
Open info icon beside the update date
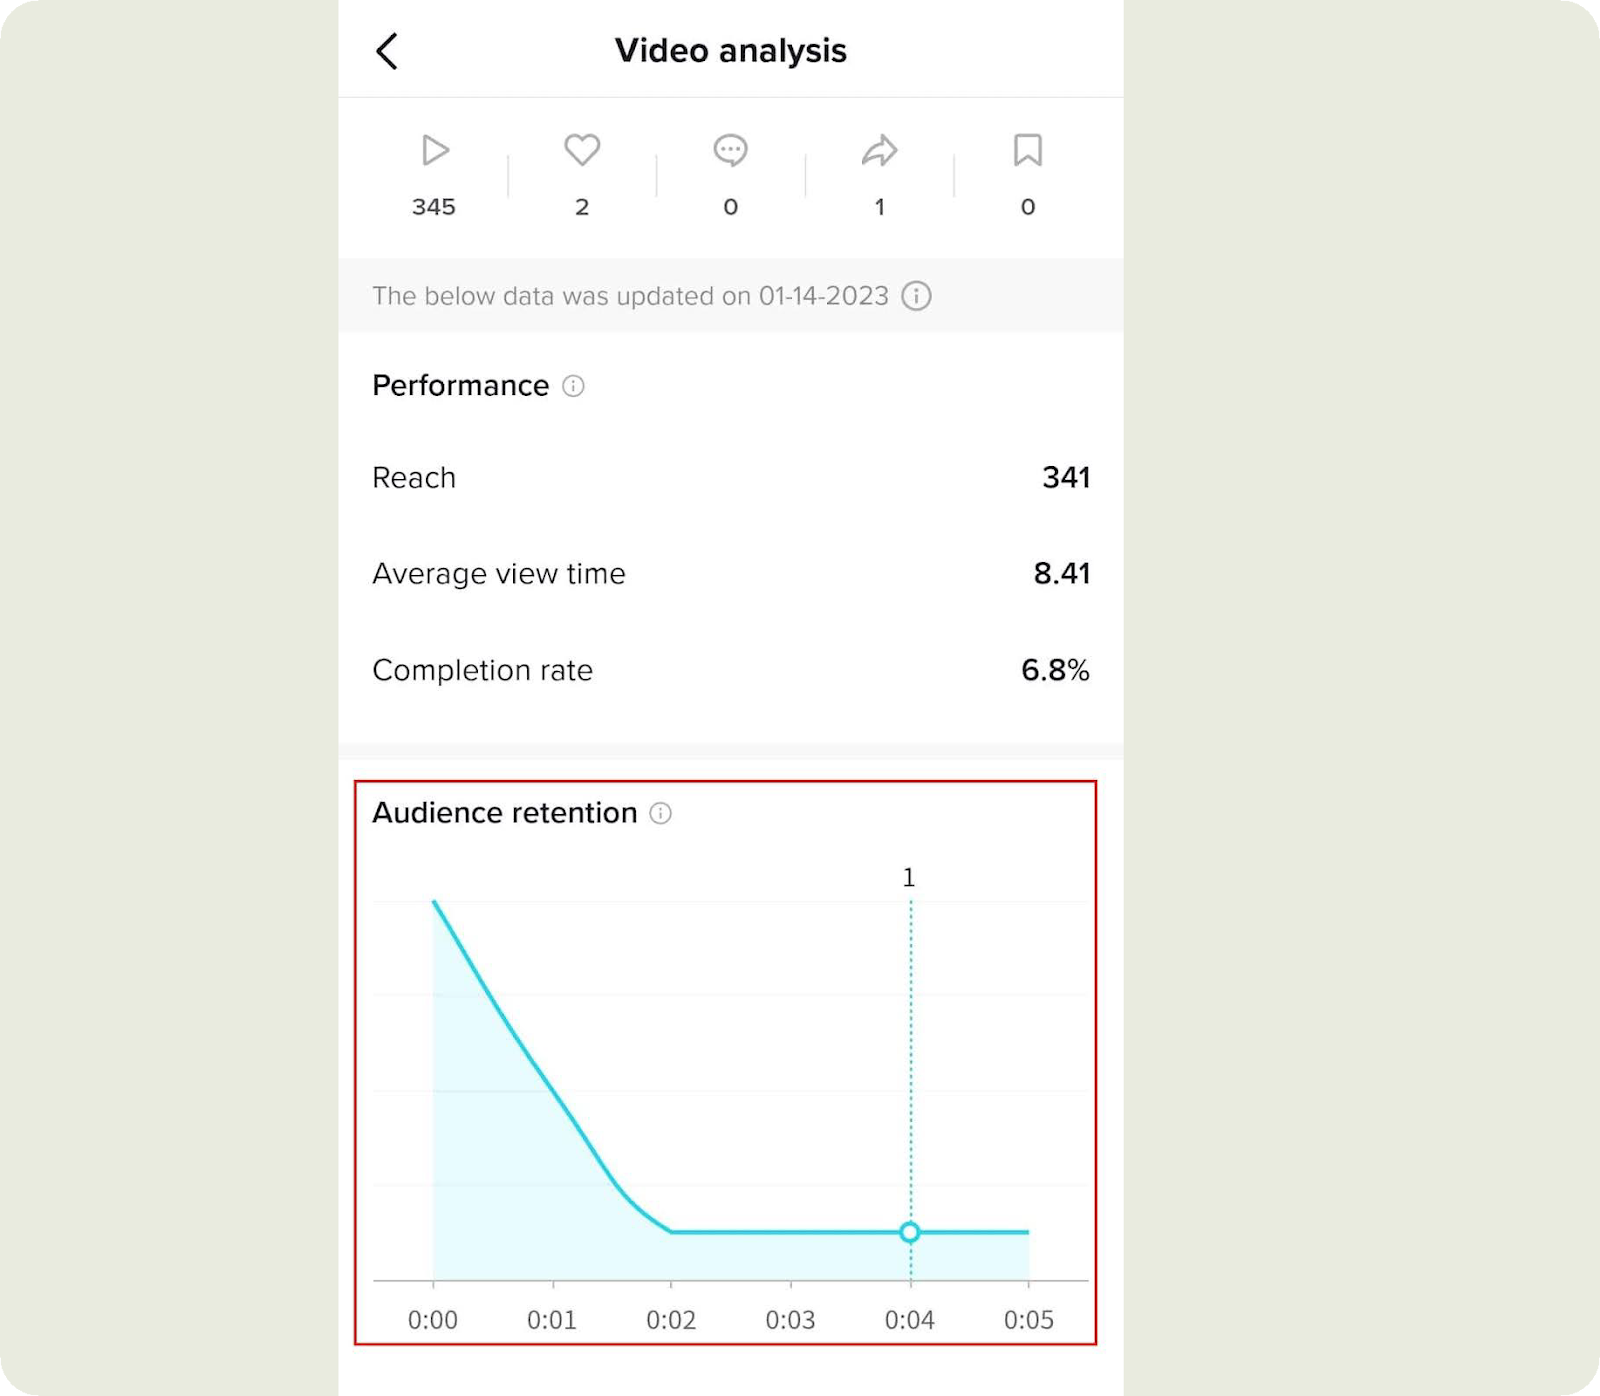(916, 296)
